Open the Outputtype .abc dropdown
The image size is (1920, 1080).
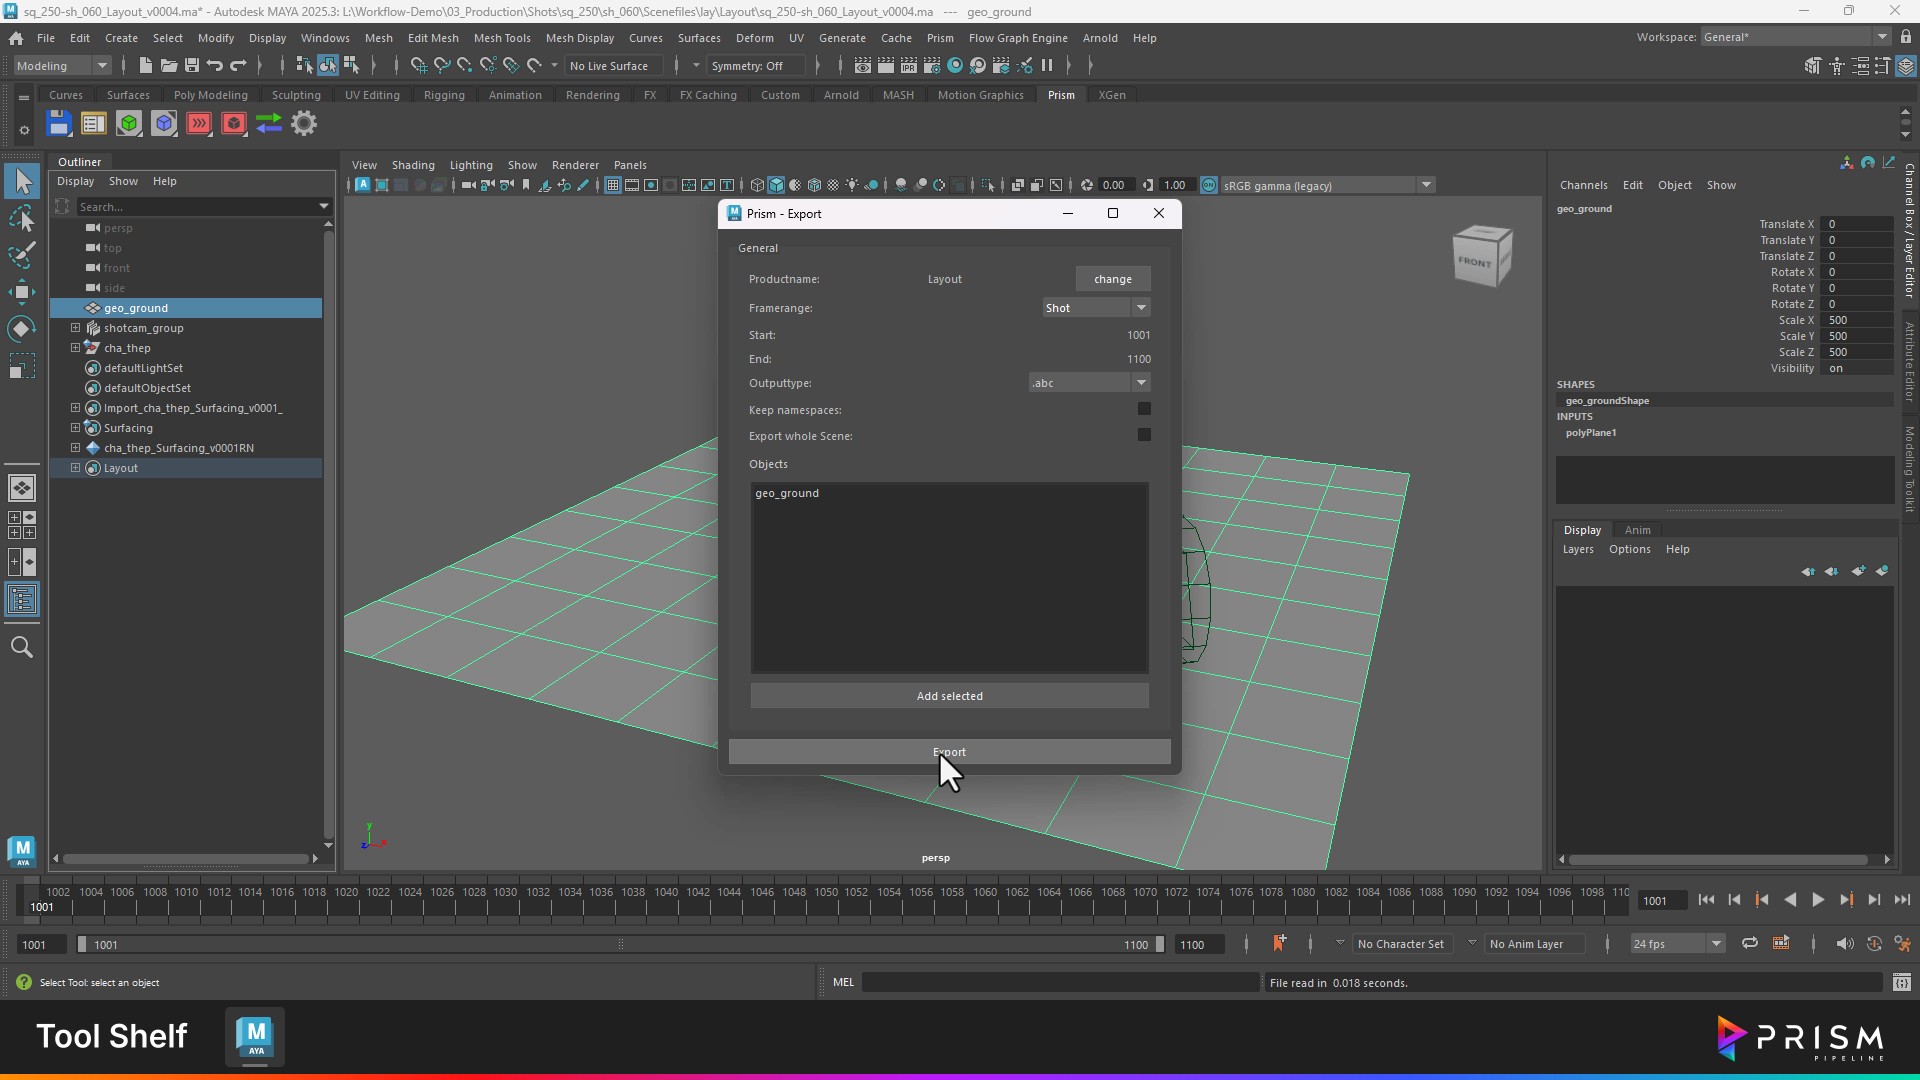pyautogui.click(x=1089, y=383)
